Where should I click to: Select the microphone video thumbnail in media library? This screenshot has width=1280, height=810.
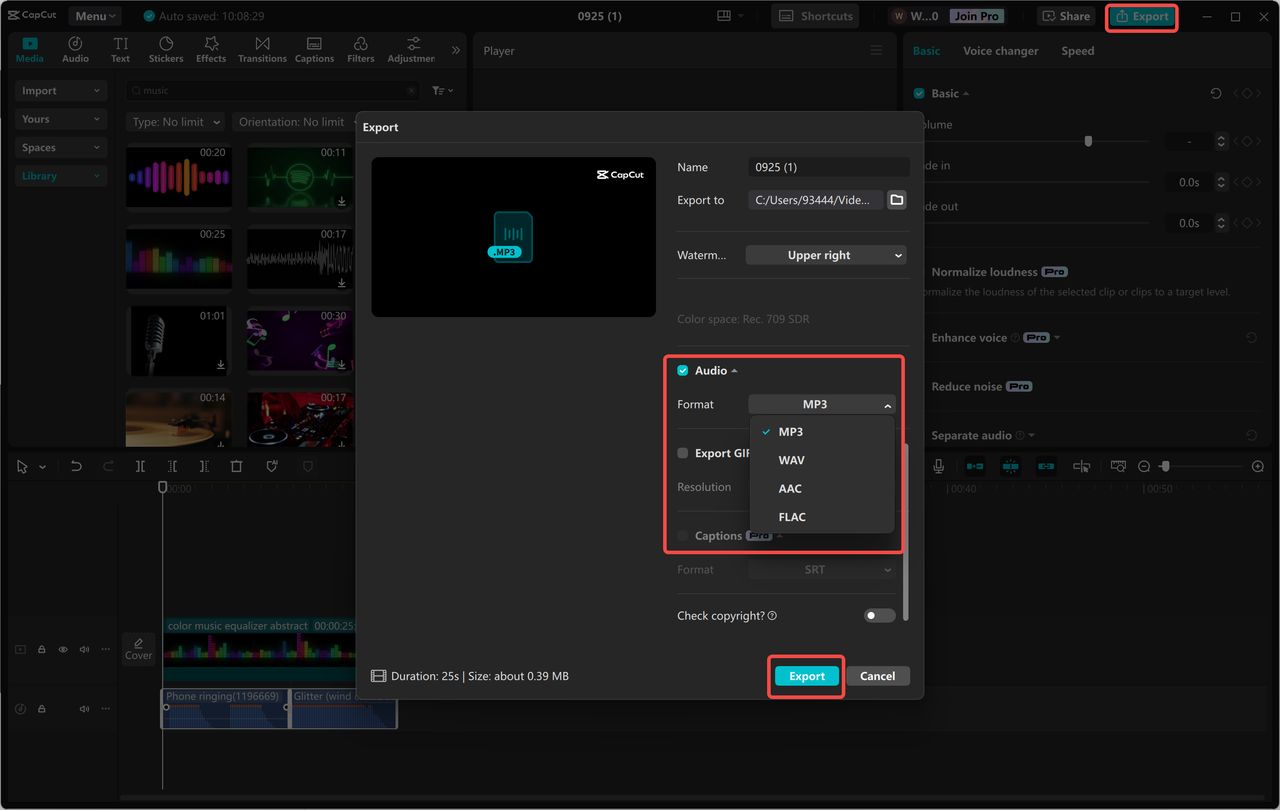click(178, 340)
